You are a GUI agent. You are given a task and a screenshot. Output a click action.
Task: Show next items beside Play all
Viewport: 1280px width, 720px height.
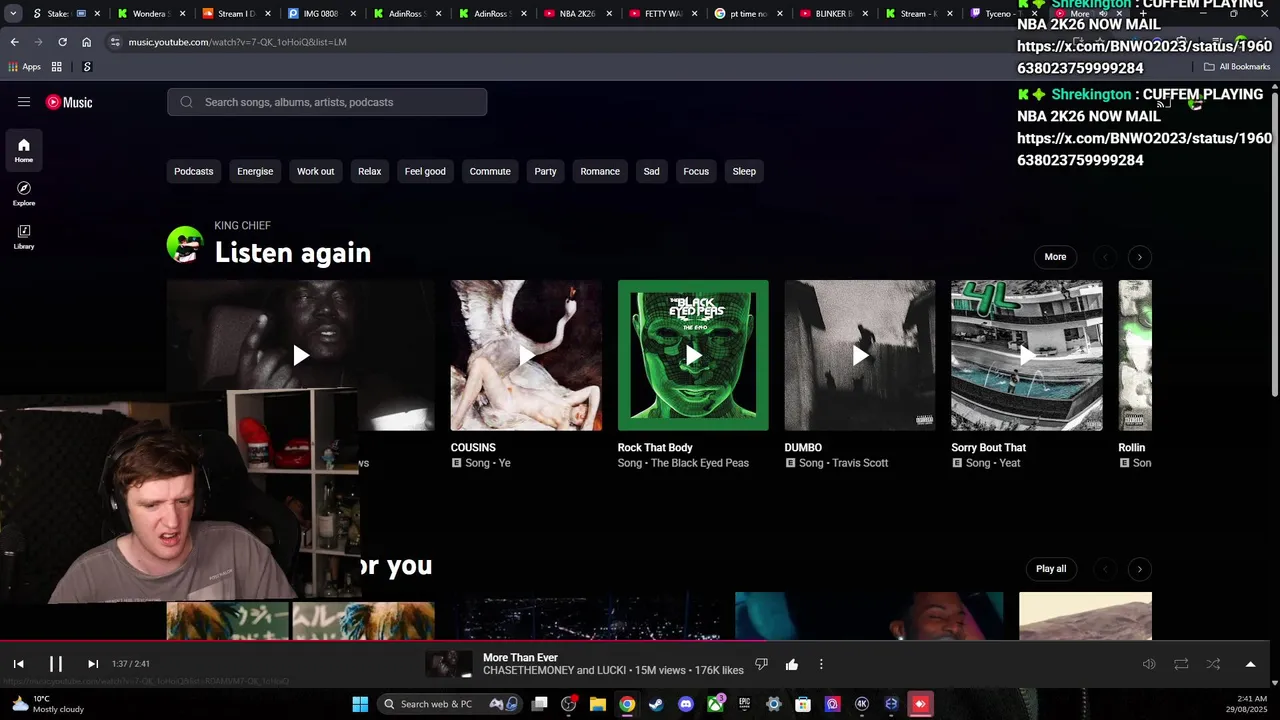click(x=1139, y=569)
